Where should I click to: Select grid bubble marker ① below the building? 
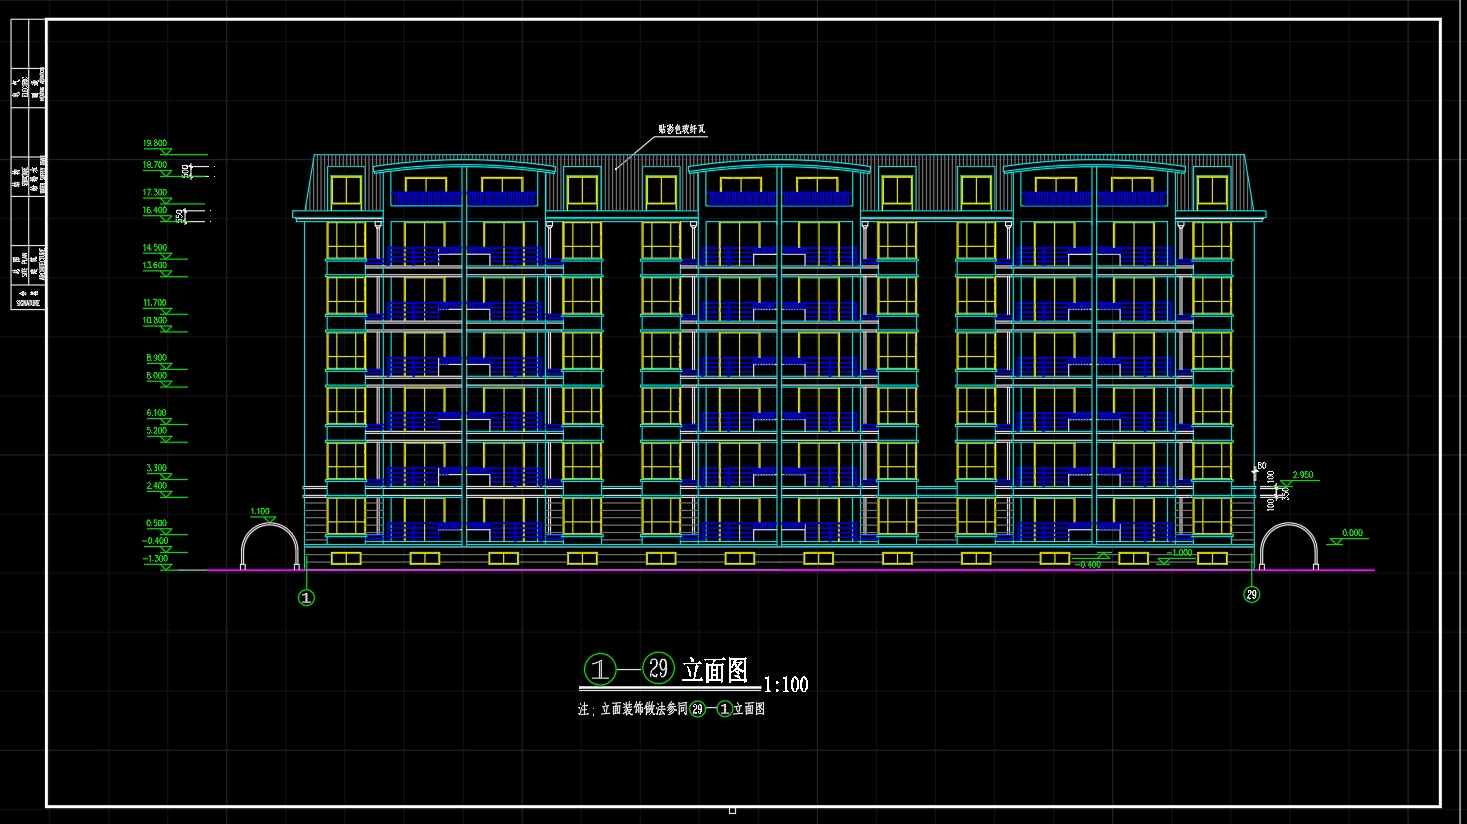coord(304,598)
